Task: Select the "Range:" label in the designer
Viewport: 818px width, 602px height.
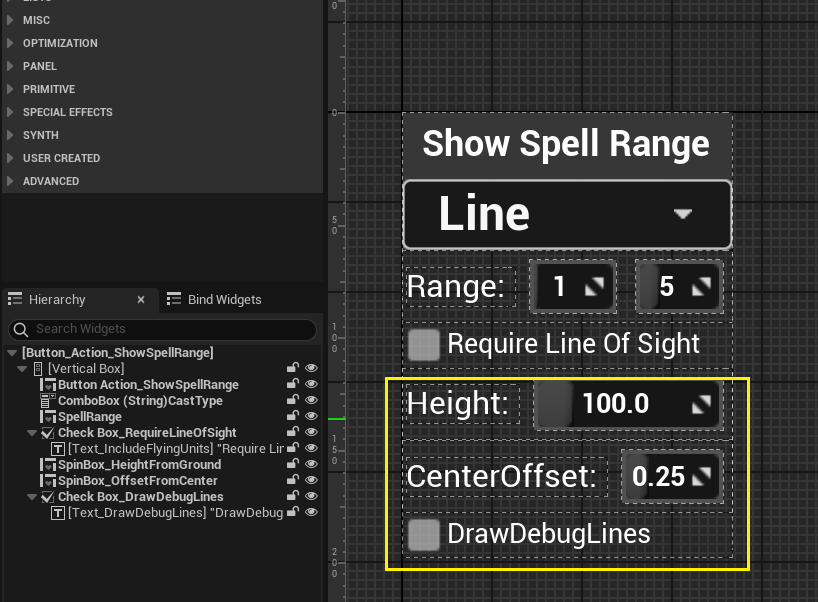Action: [x=455, y=286]
